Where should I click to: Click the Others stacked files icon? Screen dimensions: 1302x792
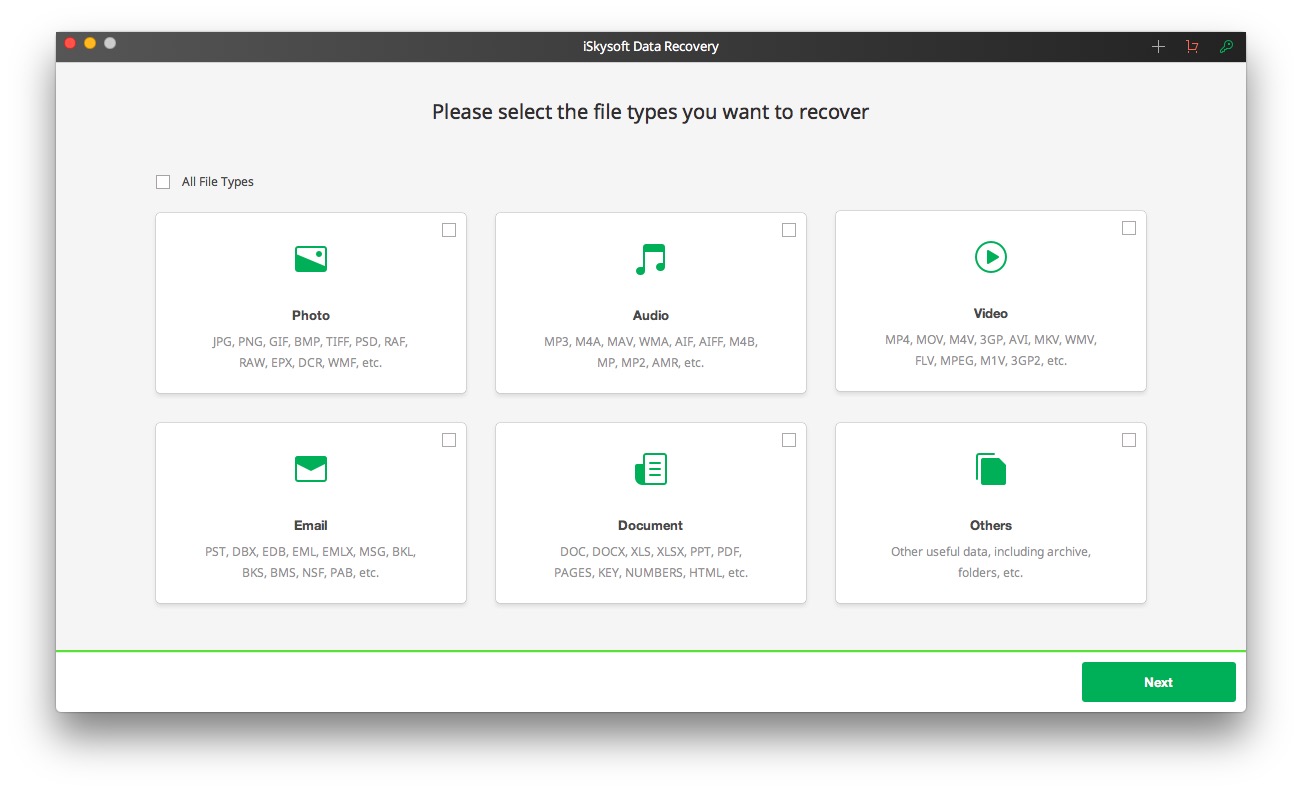click(990, 469)
